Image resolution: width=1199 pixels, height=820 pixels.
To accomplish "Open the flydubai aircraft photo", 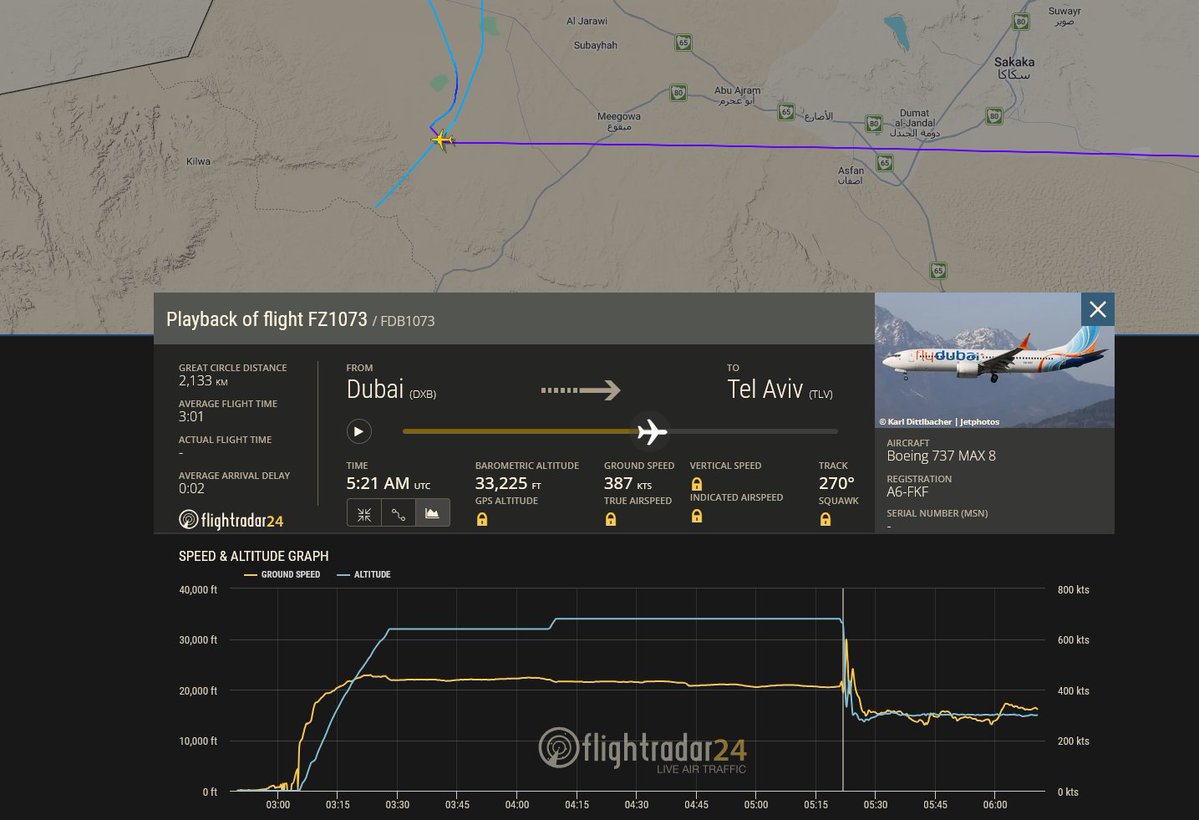I will (994, 360).
